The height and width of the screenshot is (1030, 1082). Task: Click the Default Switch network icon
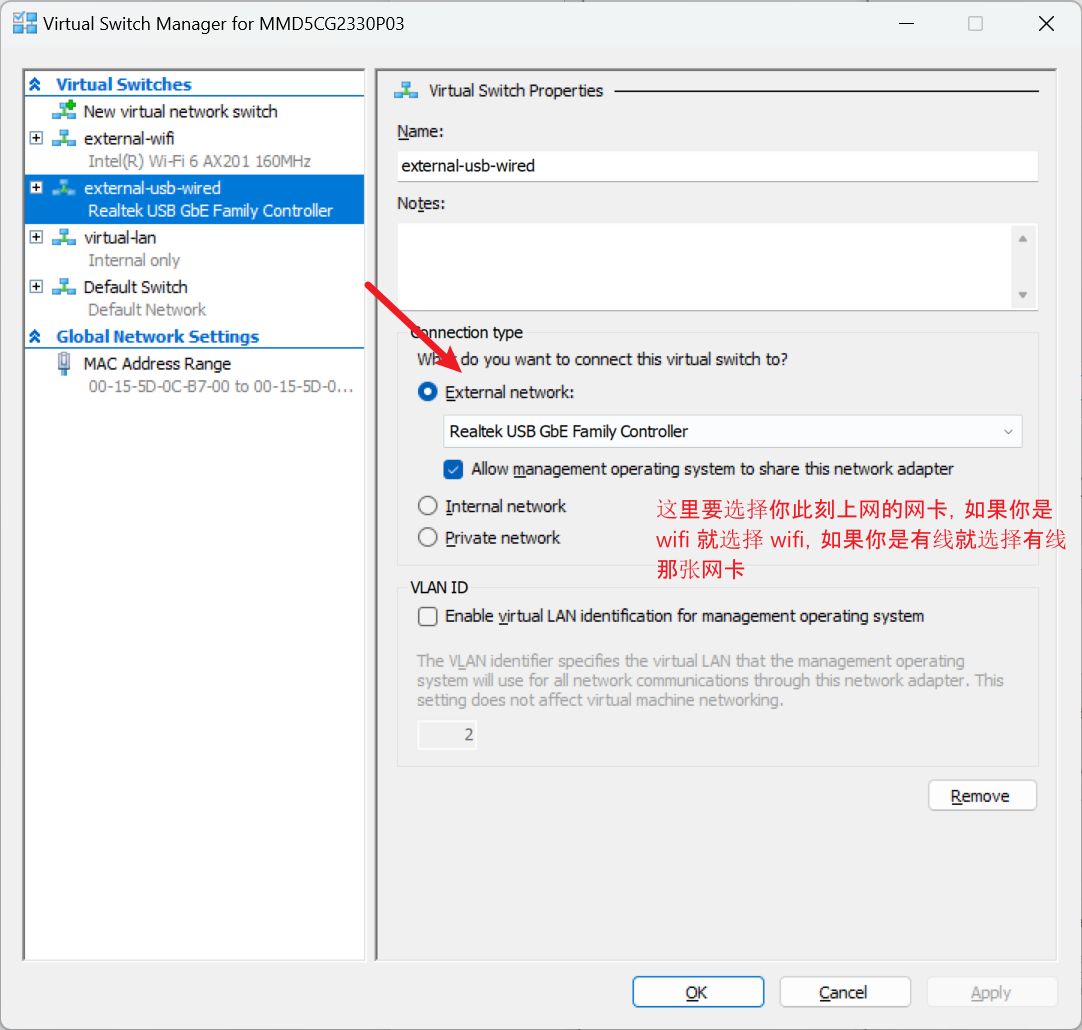click(64, 287)
